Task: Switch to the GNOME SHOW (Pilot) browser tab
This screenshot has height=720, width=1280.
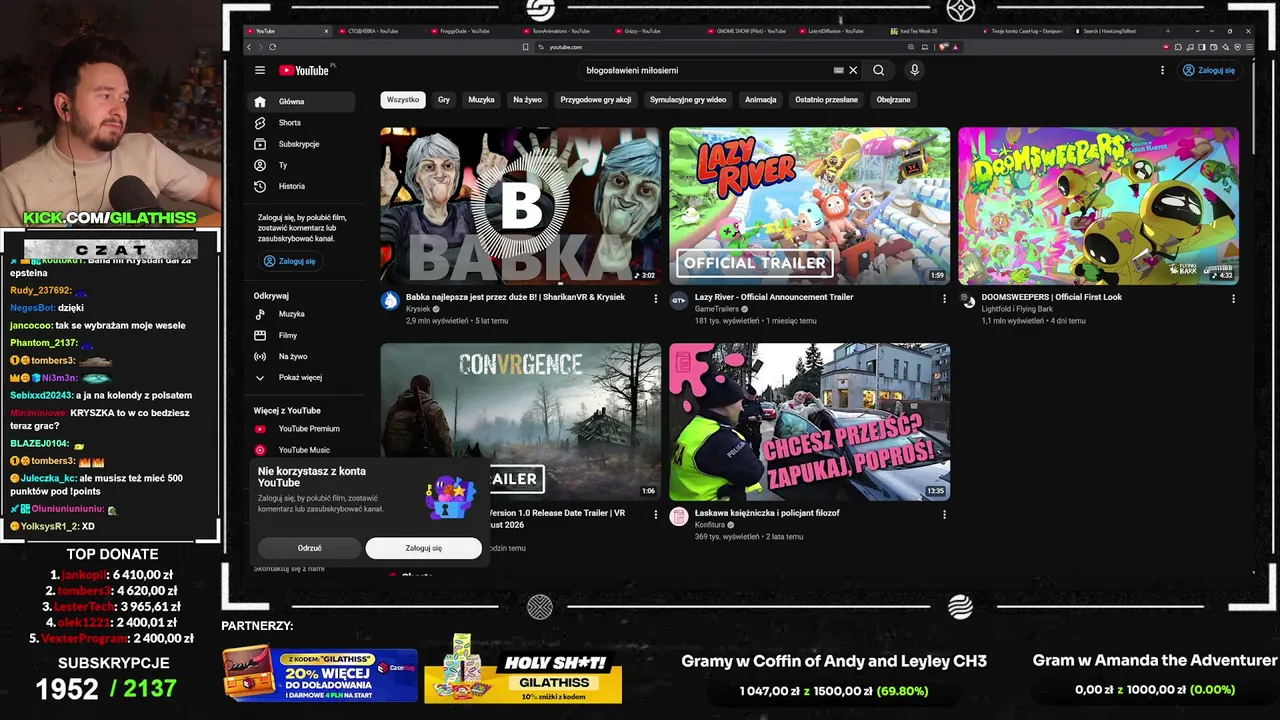Action: (x=749, y=31)
